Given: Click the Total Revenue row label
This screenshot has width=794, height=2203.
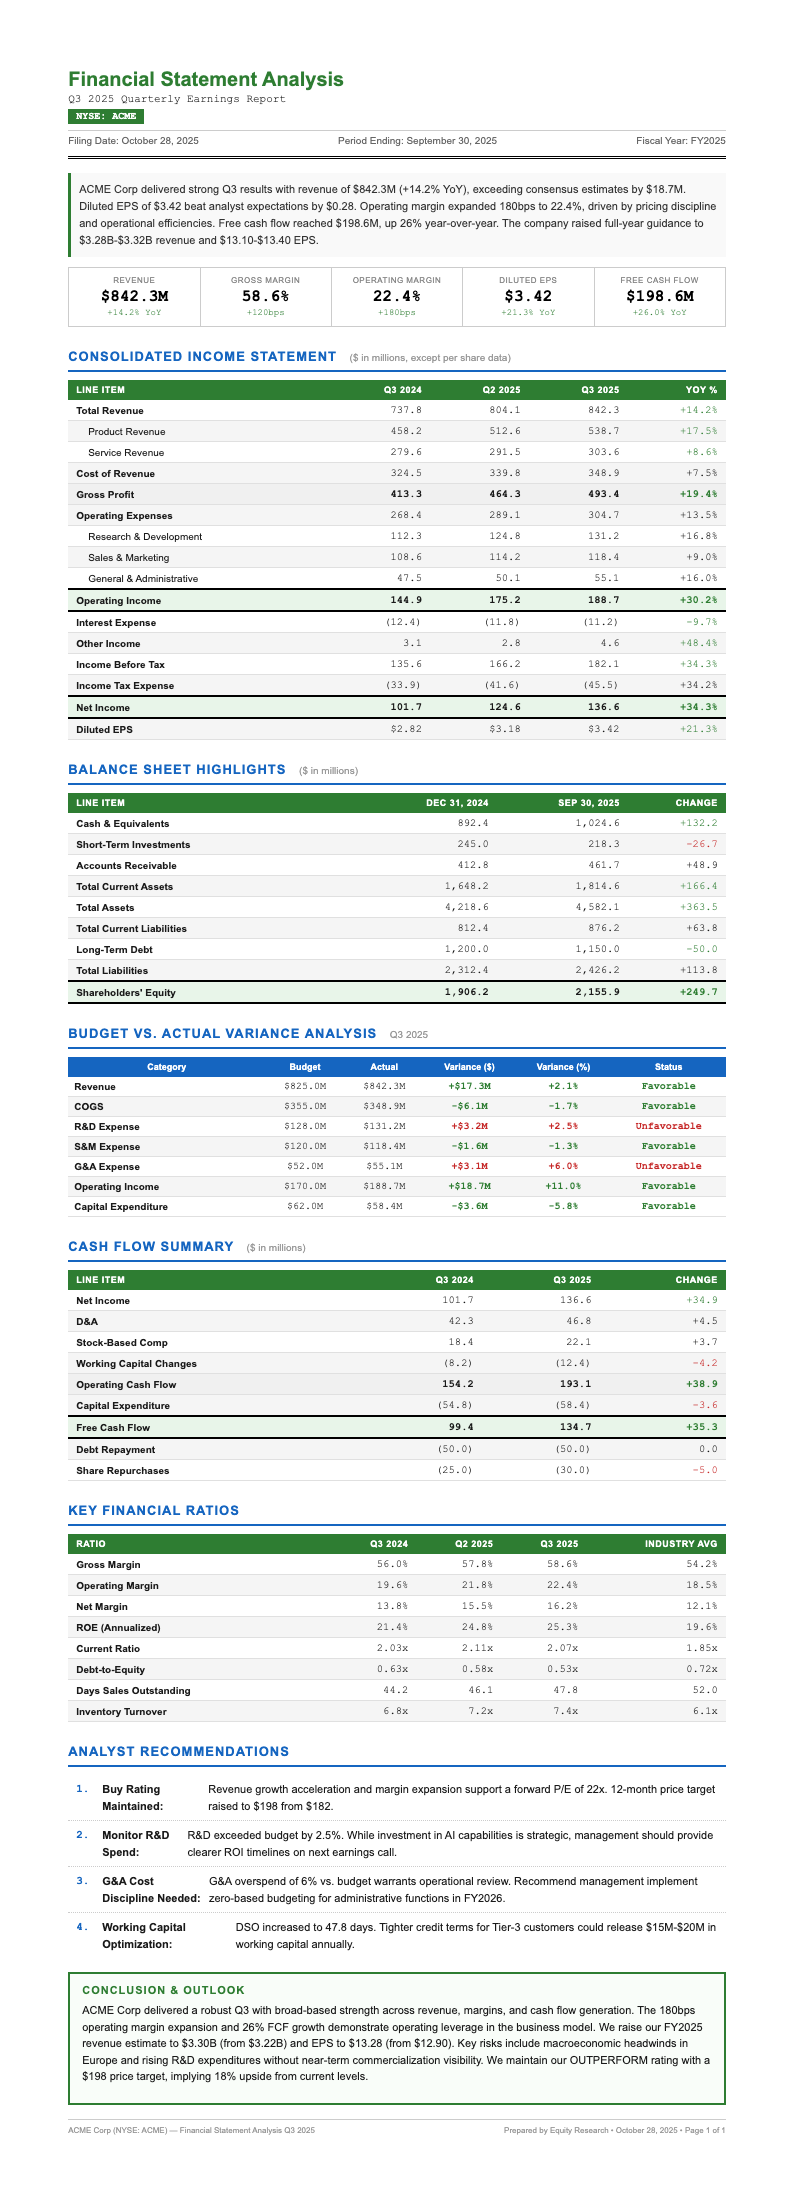Looking at the screenshot, I should pyautogui.click(x=110, y=411).
